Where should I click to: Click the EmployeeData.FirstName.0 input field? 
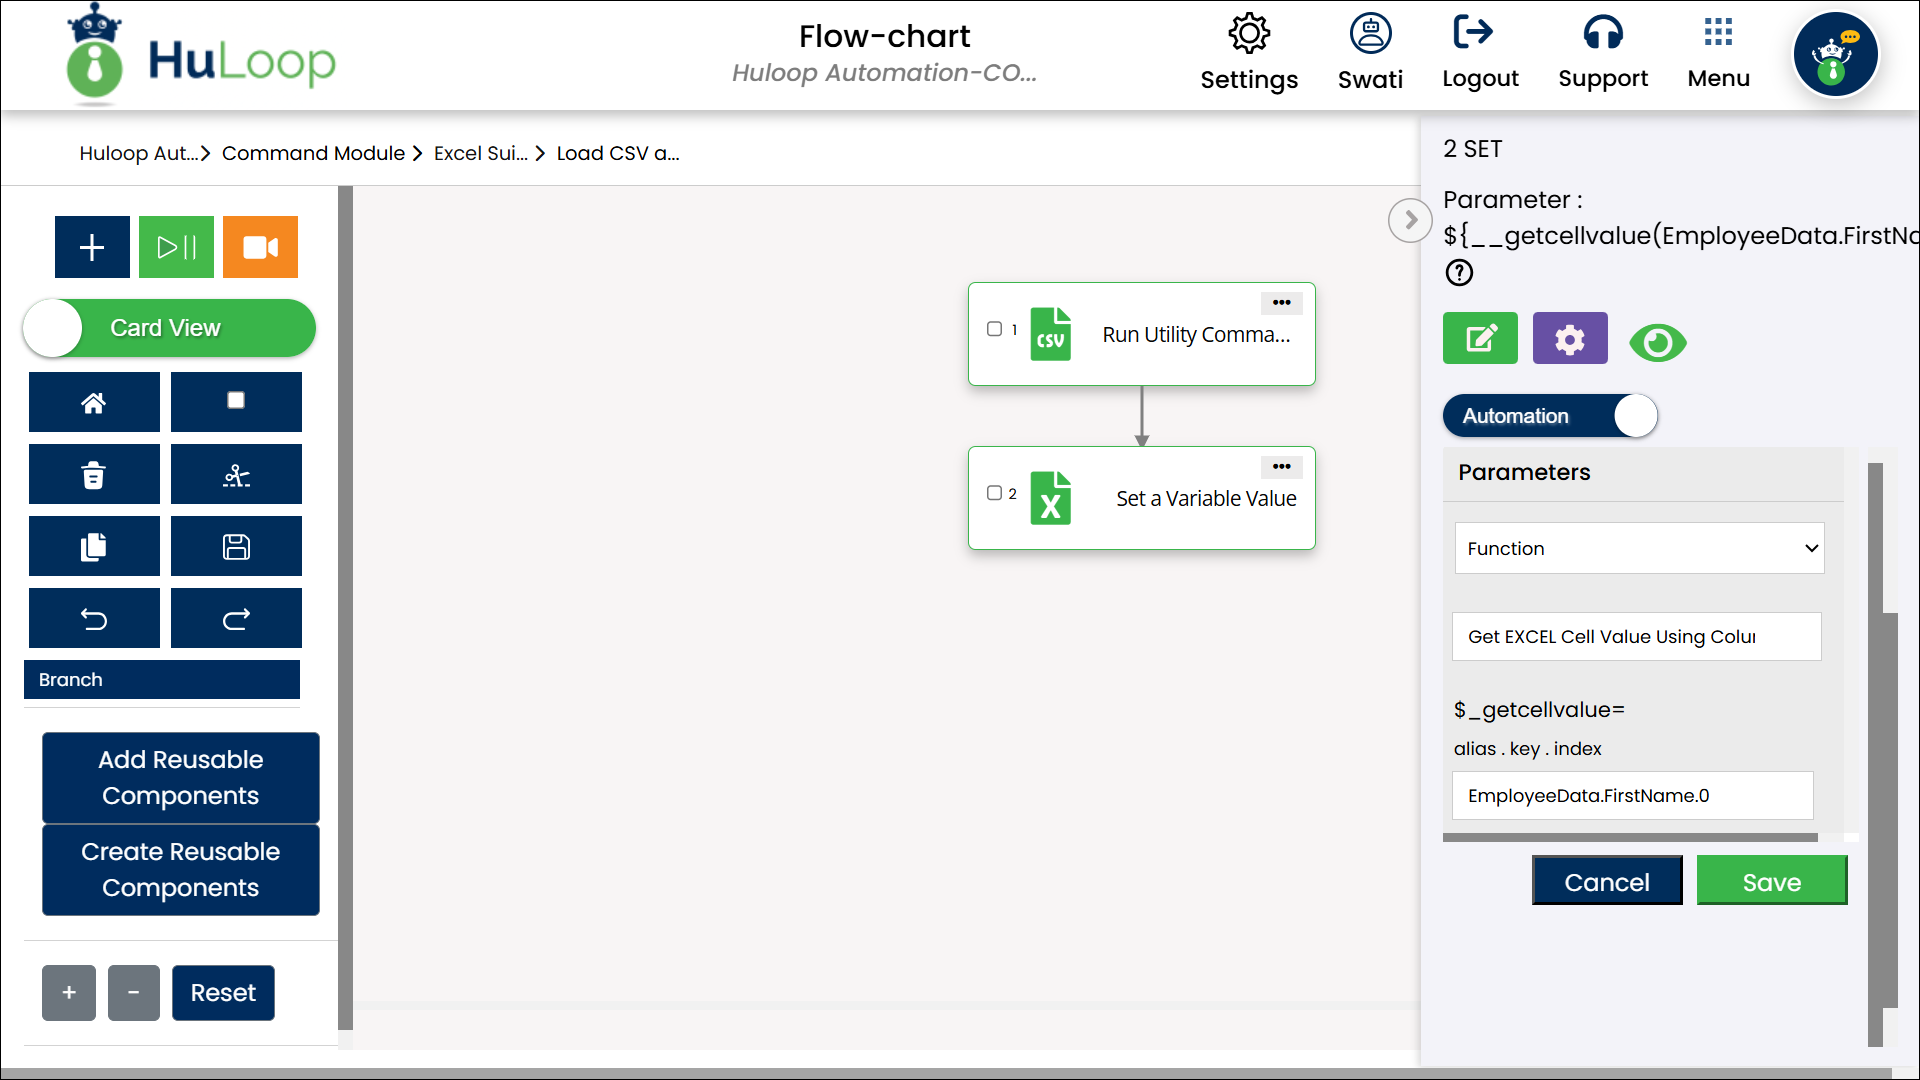point(1632,796)
